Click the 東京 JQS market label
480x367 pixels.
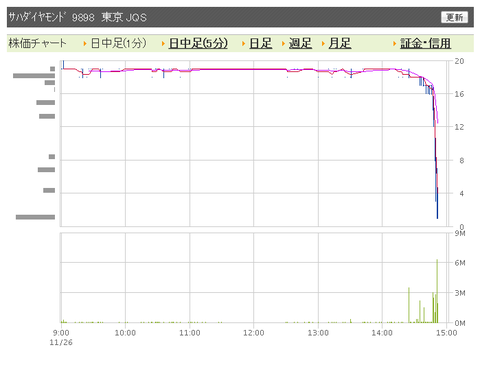(x=124, y=17)
